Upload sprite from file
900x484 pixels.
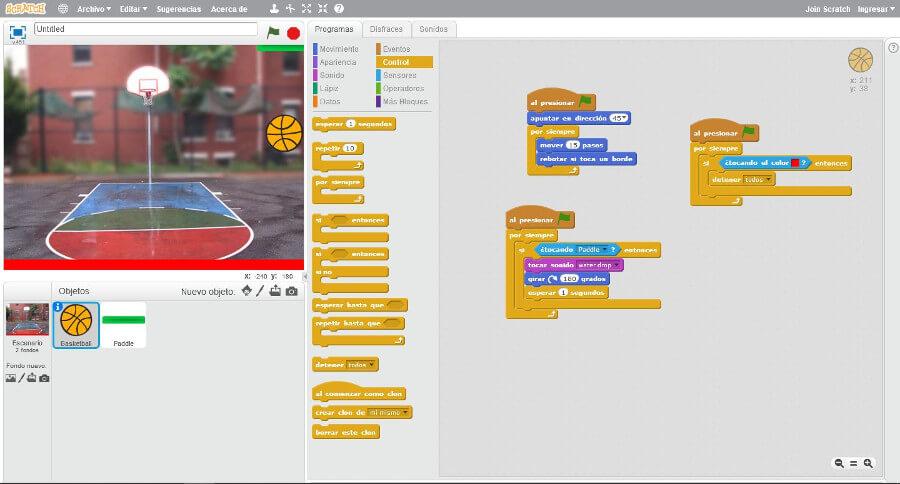(x=276, y=291)
